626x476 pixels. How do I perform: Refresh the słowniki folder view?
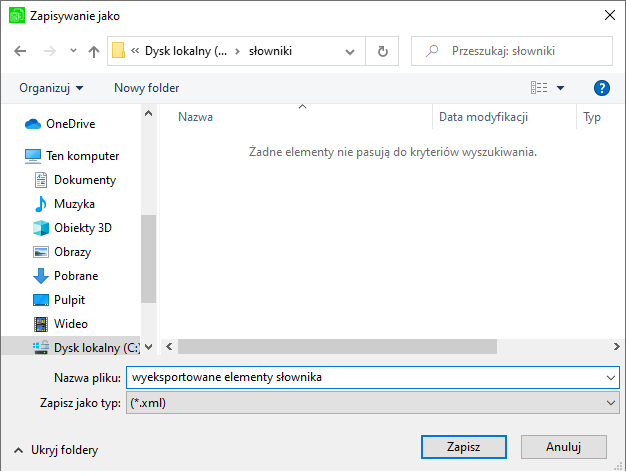(382, 51)
